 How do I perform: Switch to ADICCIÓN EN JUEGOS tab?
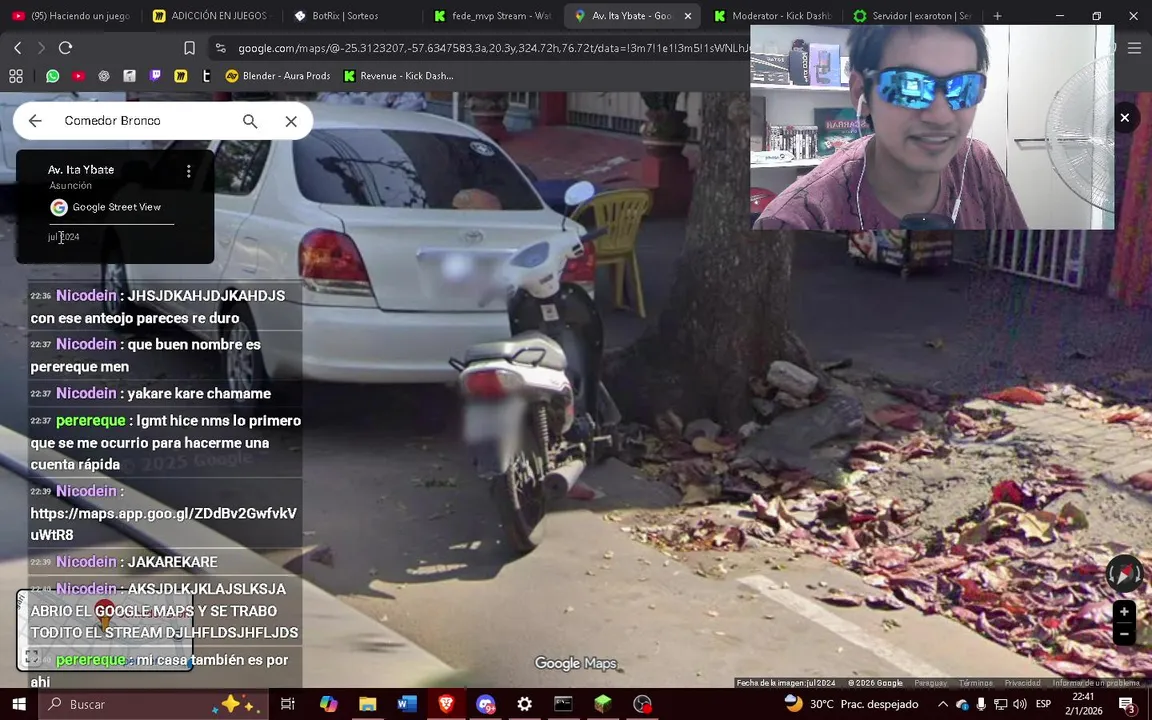pyautogui.click(x=212, y=15)
